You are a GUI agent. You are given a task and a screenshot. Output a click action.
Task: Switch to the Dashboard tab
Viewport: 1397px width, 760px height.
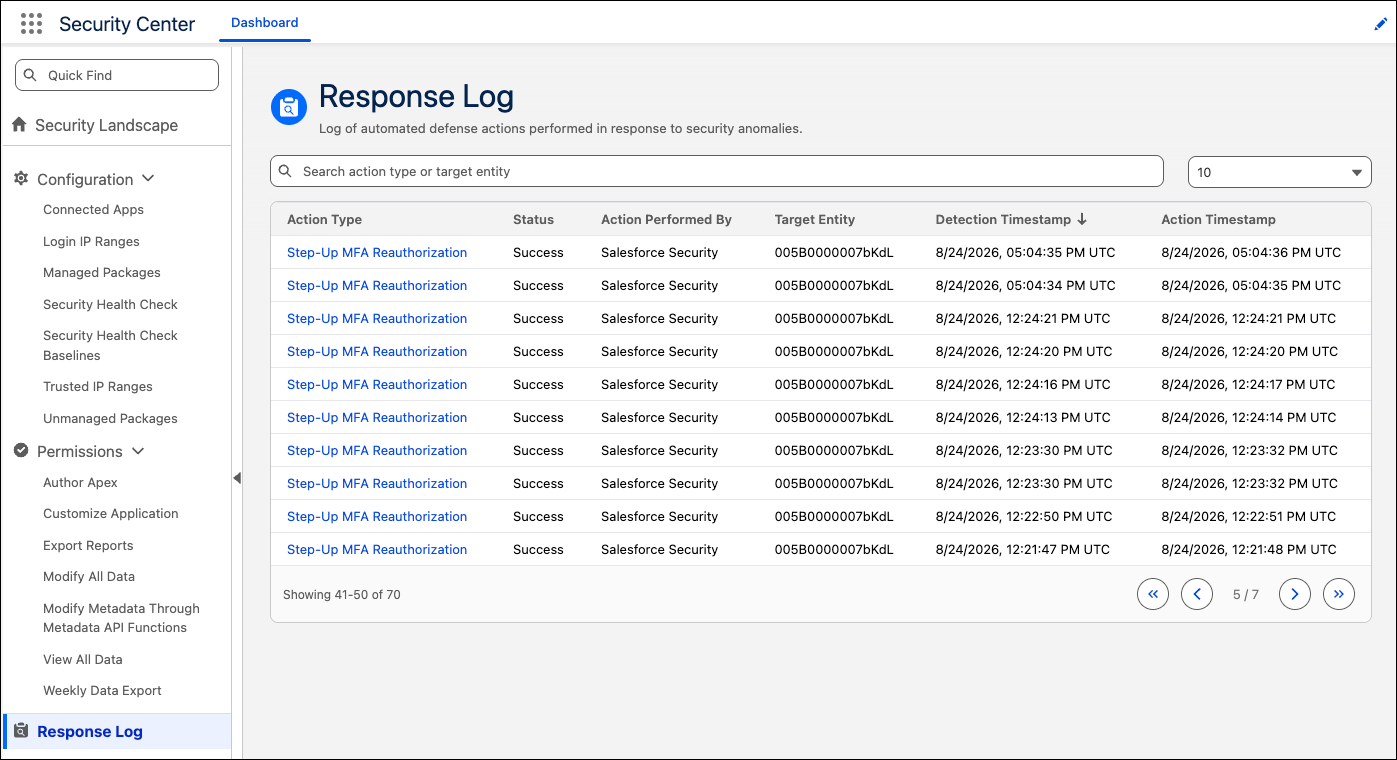coord(265,22)
